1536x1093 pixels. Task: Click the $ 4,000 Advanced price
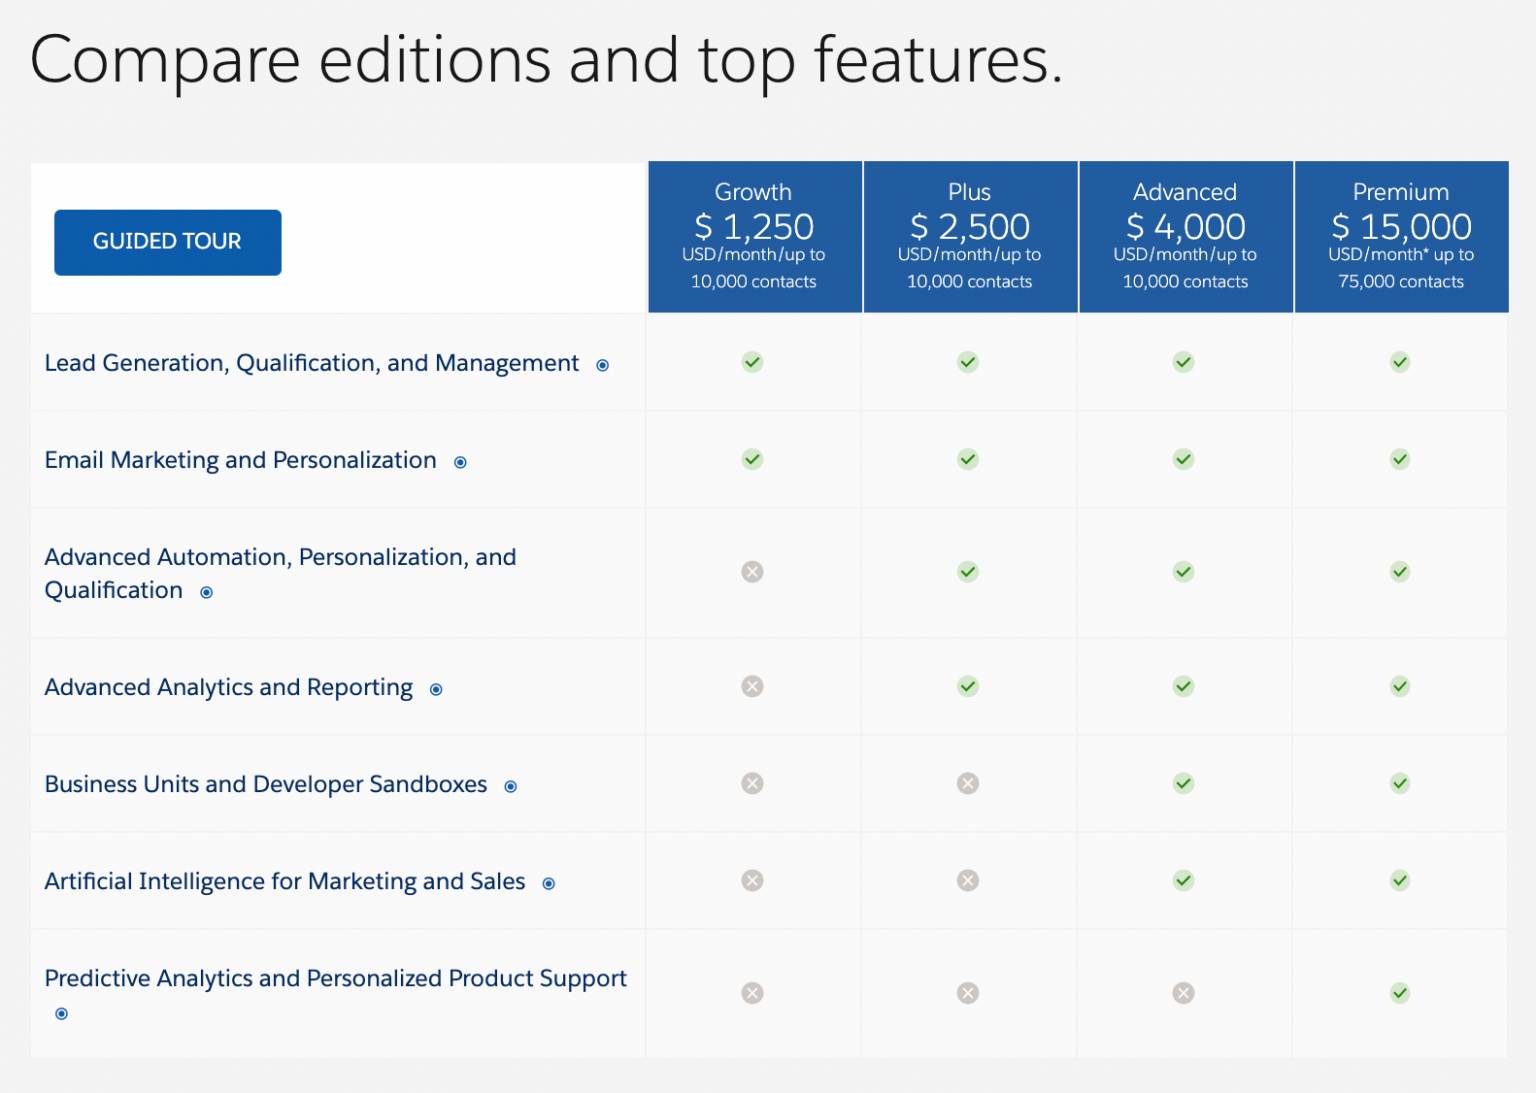(x=1186, y=227)
